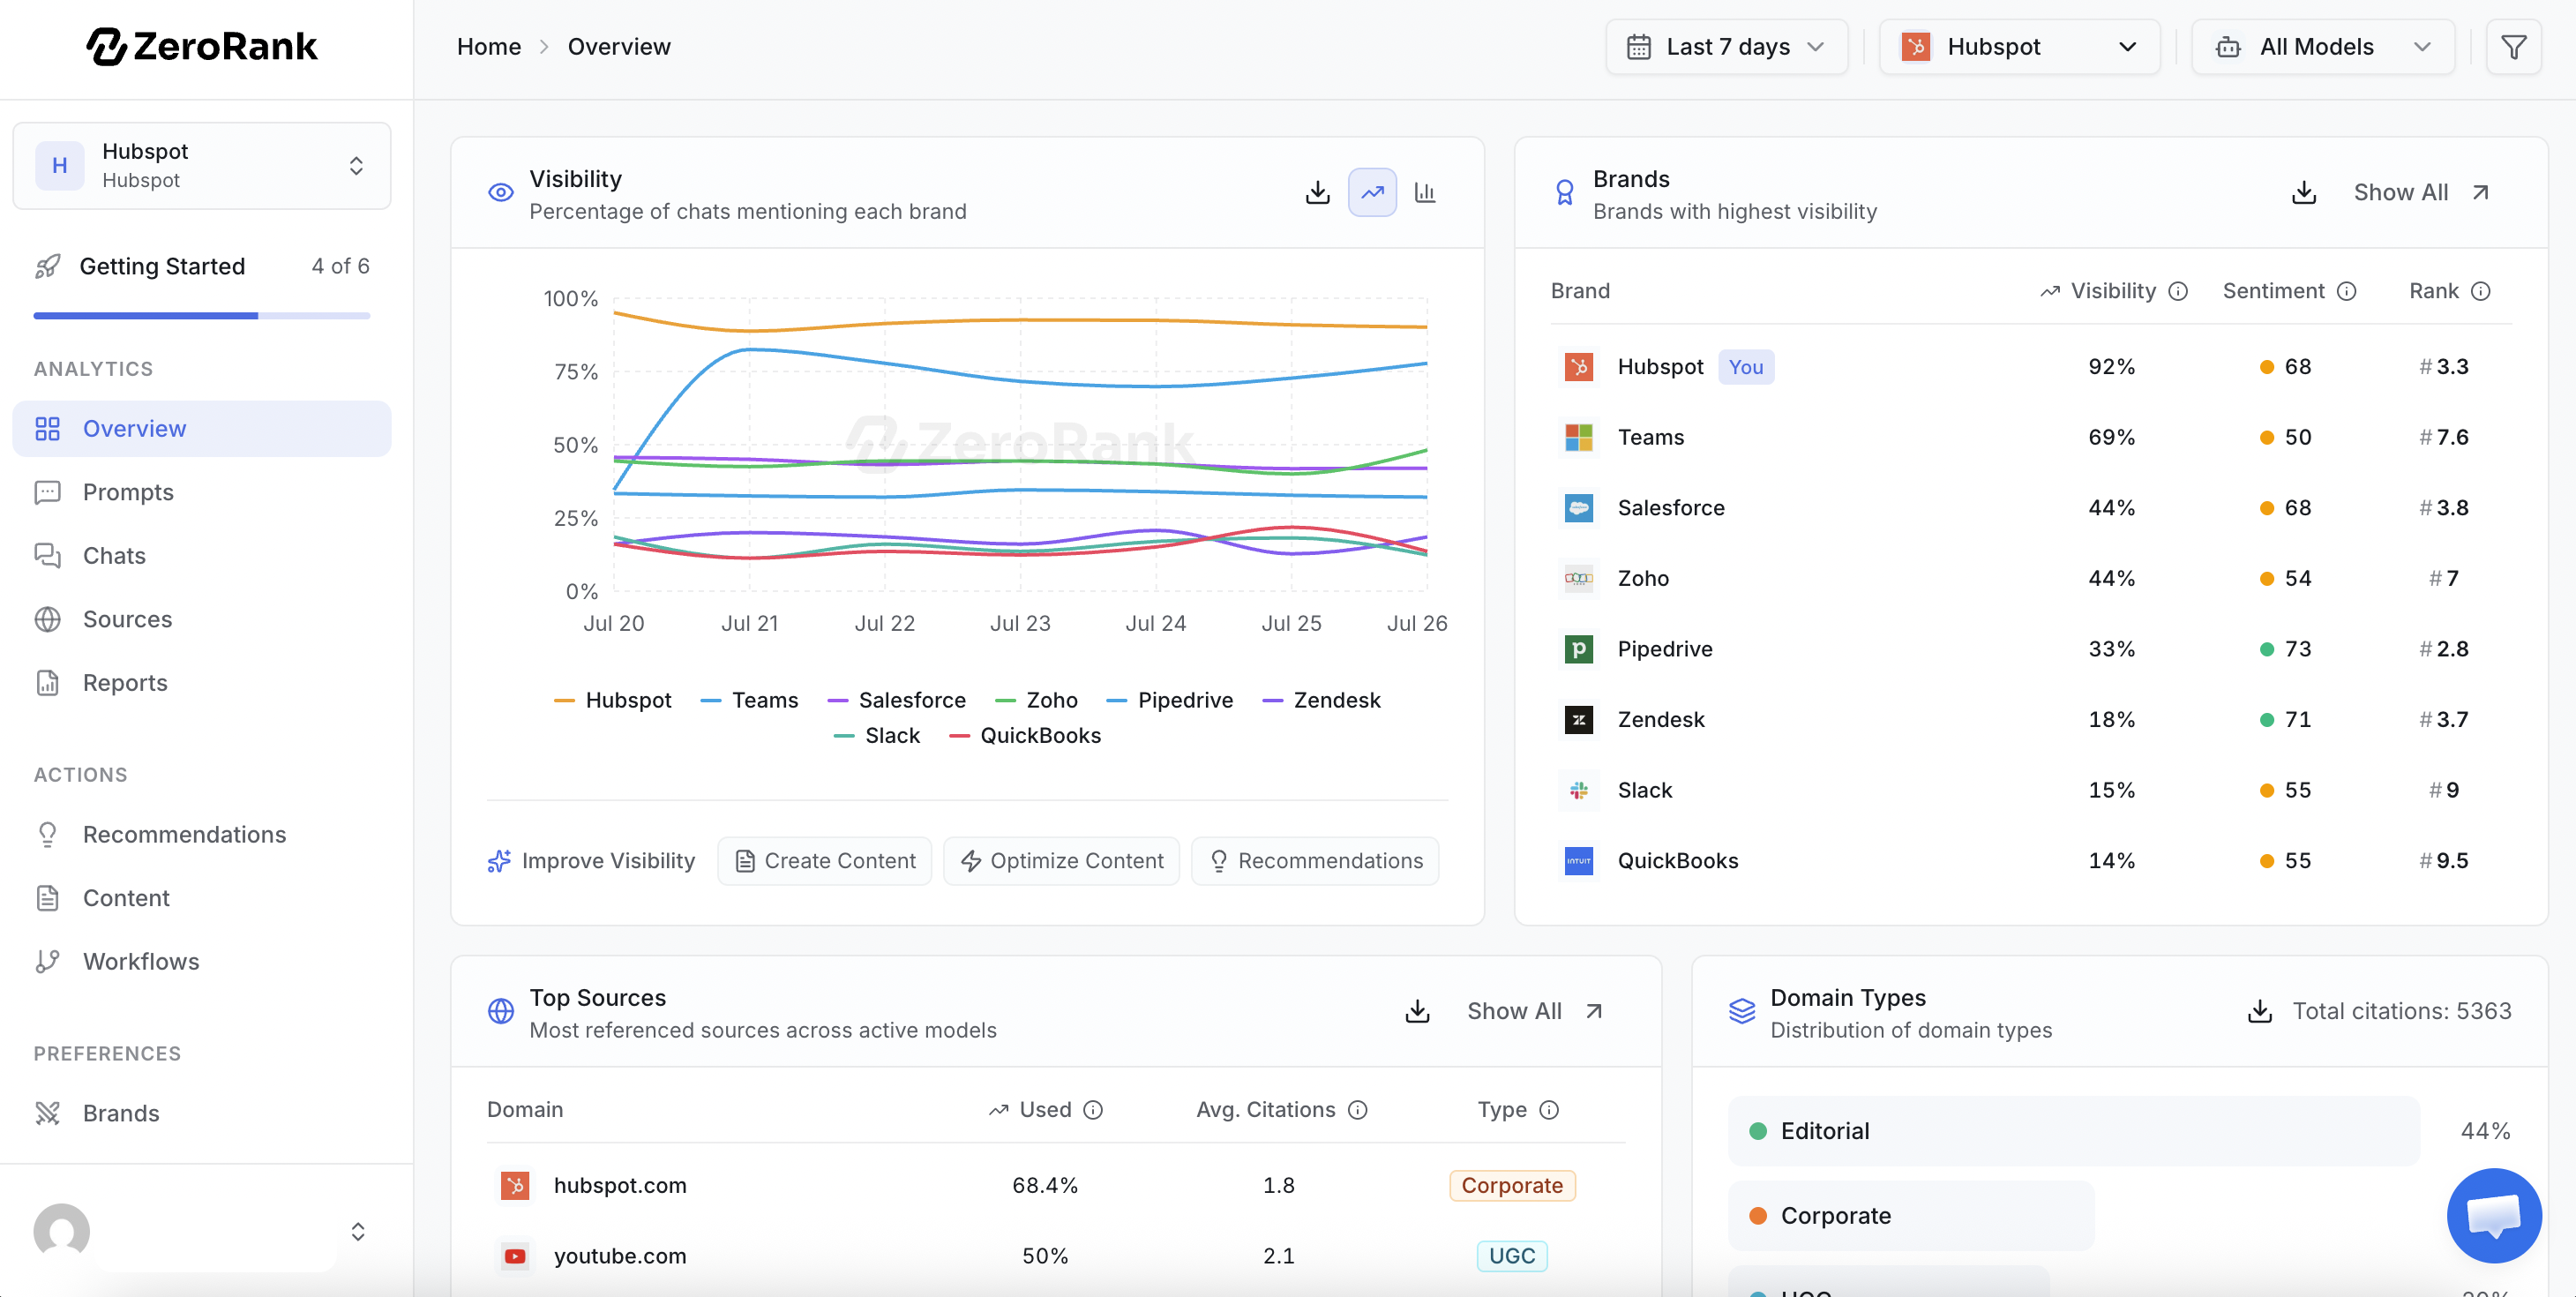Click the Create Content button
Viewport: 2576px width, 1297px height.
[x=825, y=861]
